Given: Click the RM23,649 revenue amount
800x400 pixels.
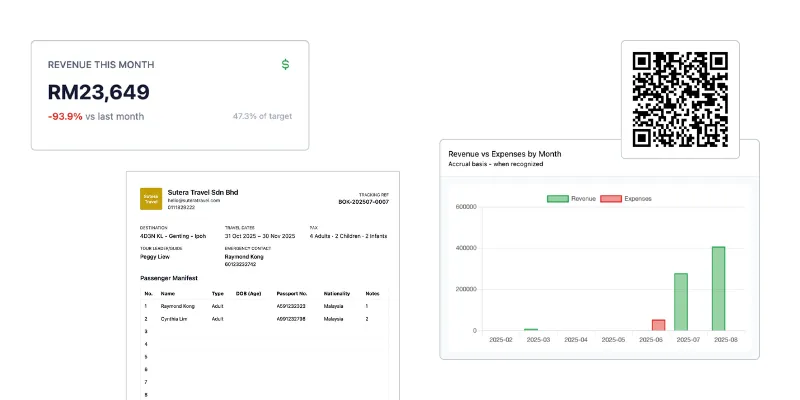Looking at the screenshot, I should pyautogui.click(x=99, y=93).
